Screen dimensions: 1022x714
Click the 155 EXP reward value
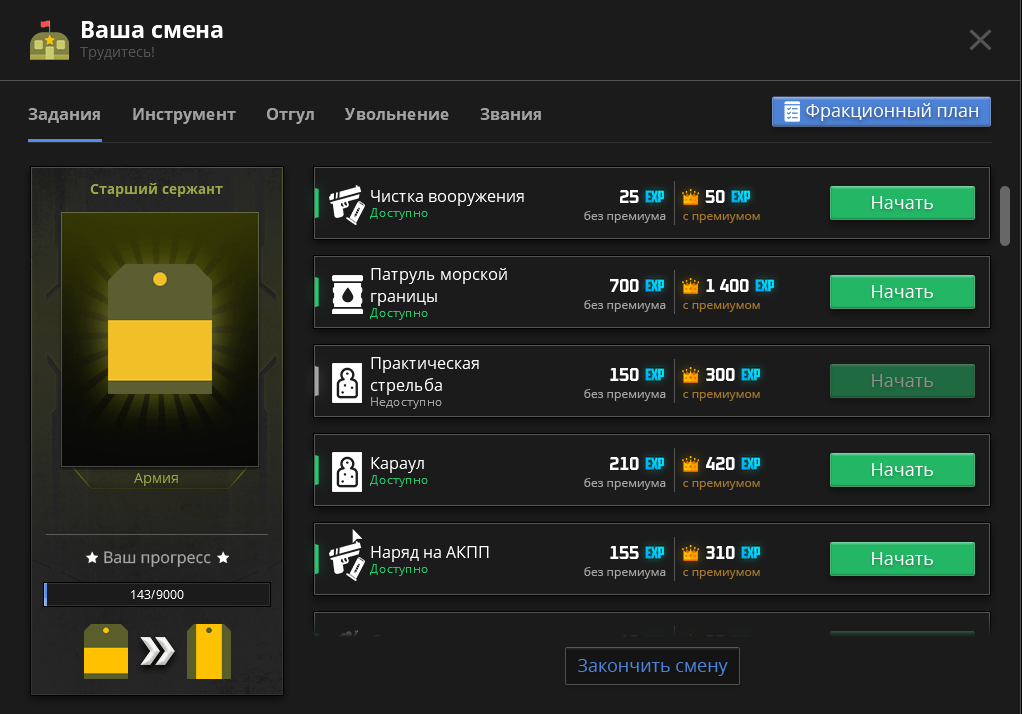637,552
